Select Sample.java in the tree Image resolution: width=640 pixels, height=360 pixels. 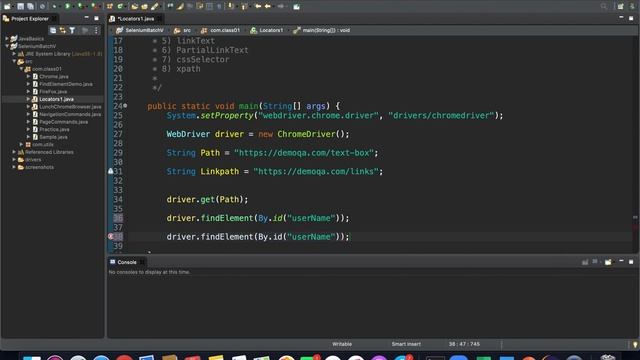click(x=53, y=137)
